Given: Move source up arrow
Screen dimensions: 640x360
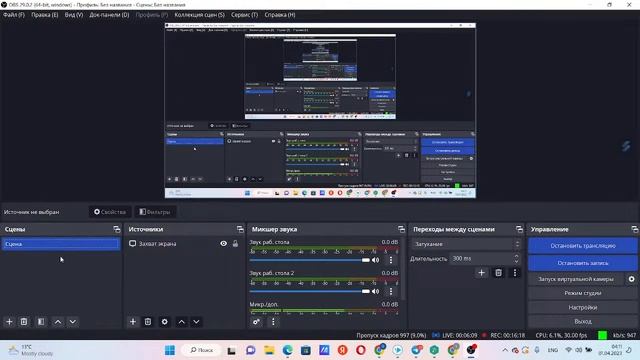Looking at the screenshot, I should tap(182, 322).
